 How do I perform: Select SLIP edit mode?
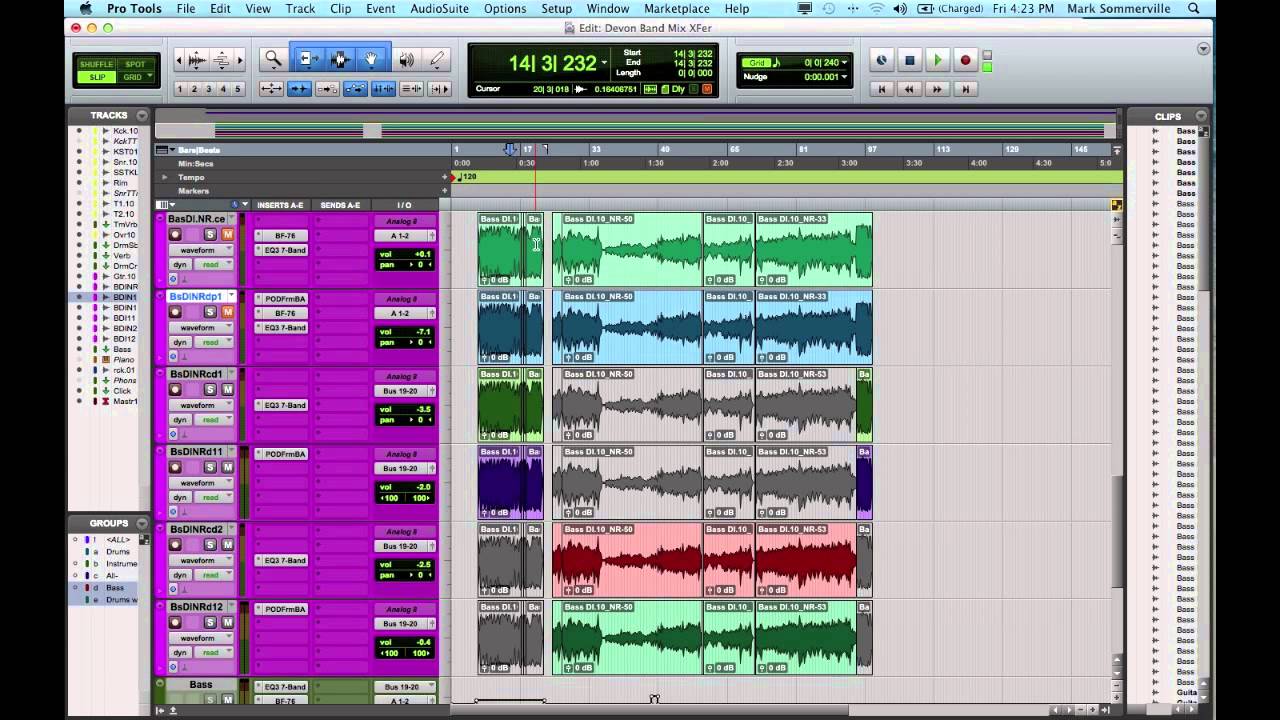[x=97, y=77]
